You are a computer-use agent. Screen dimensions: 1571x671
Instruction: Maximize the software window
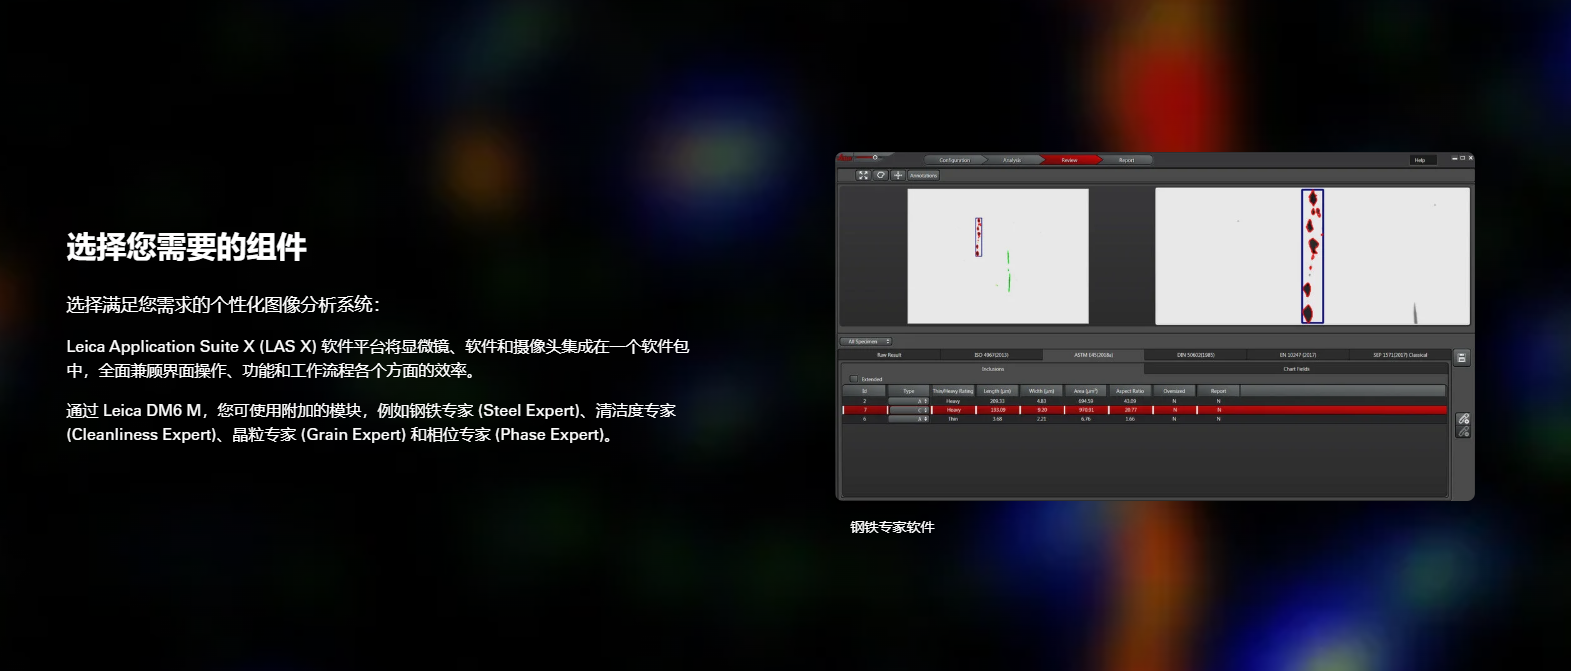pos(1462,158)
